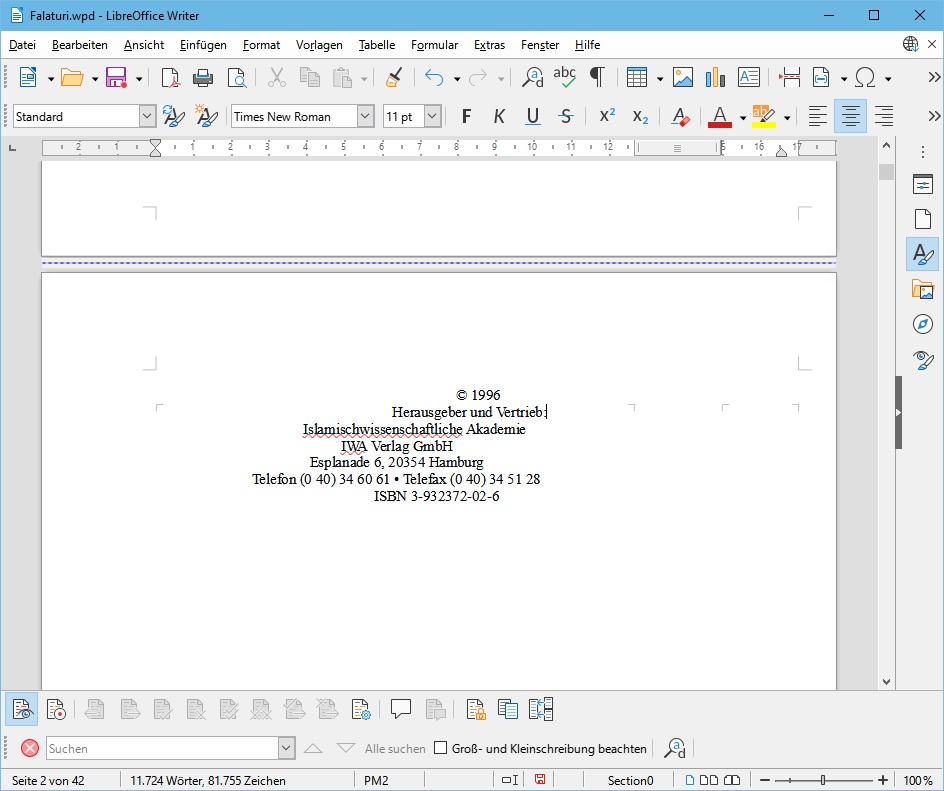Open the Times New Roman font dropdown
This screenshot has width=944, height=791.
click(365, 117)
